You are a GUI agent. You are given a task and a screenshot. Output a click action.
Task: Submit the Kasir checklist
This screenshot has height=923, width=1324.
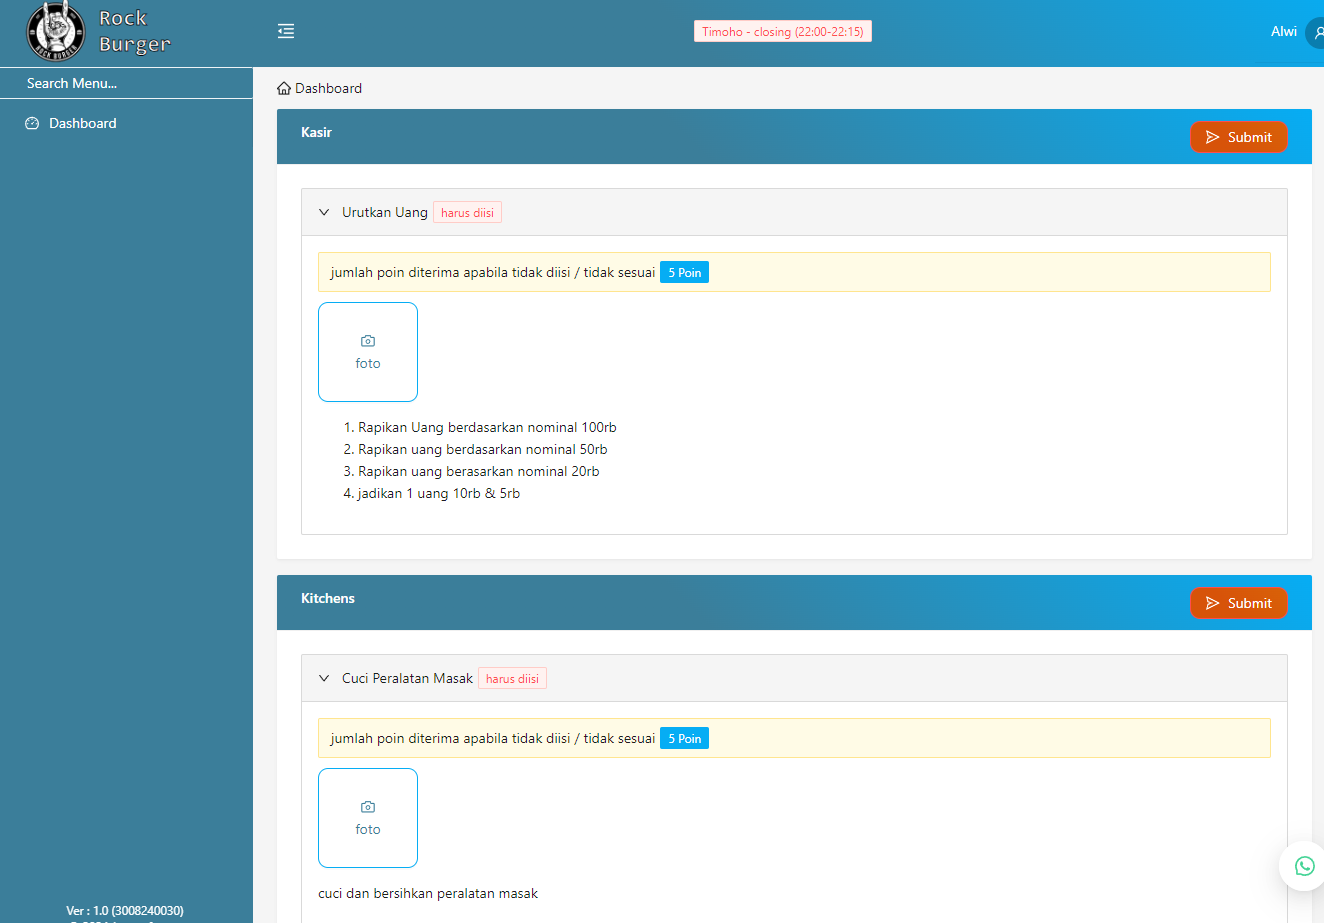(1238, 137)
